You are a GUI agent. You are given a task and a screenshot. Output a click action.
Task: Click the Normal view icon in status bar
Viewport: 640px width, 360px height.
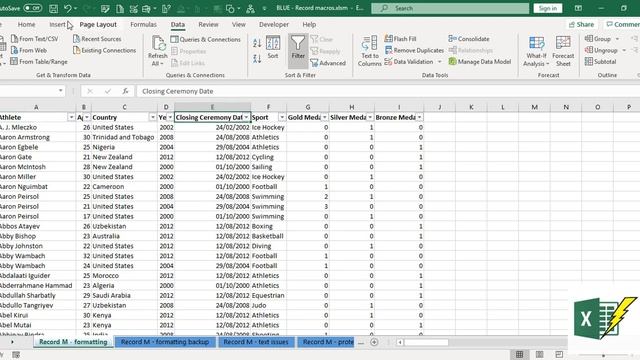[519, 354]
